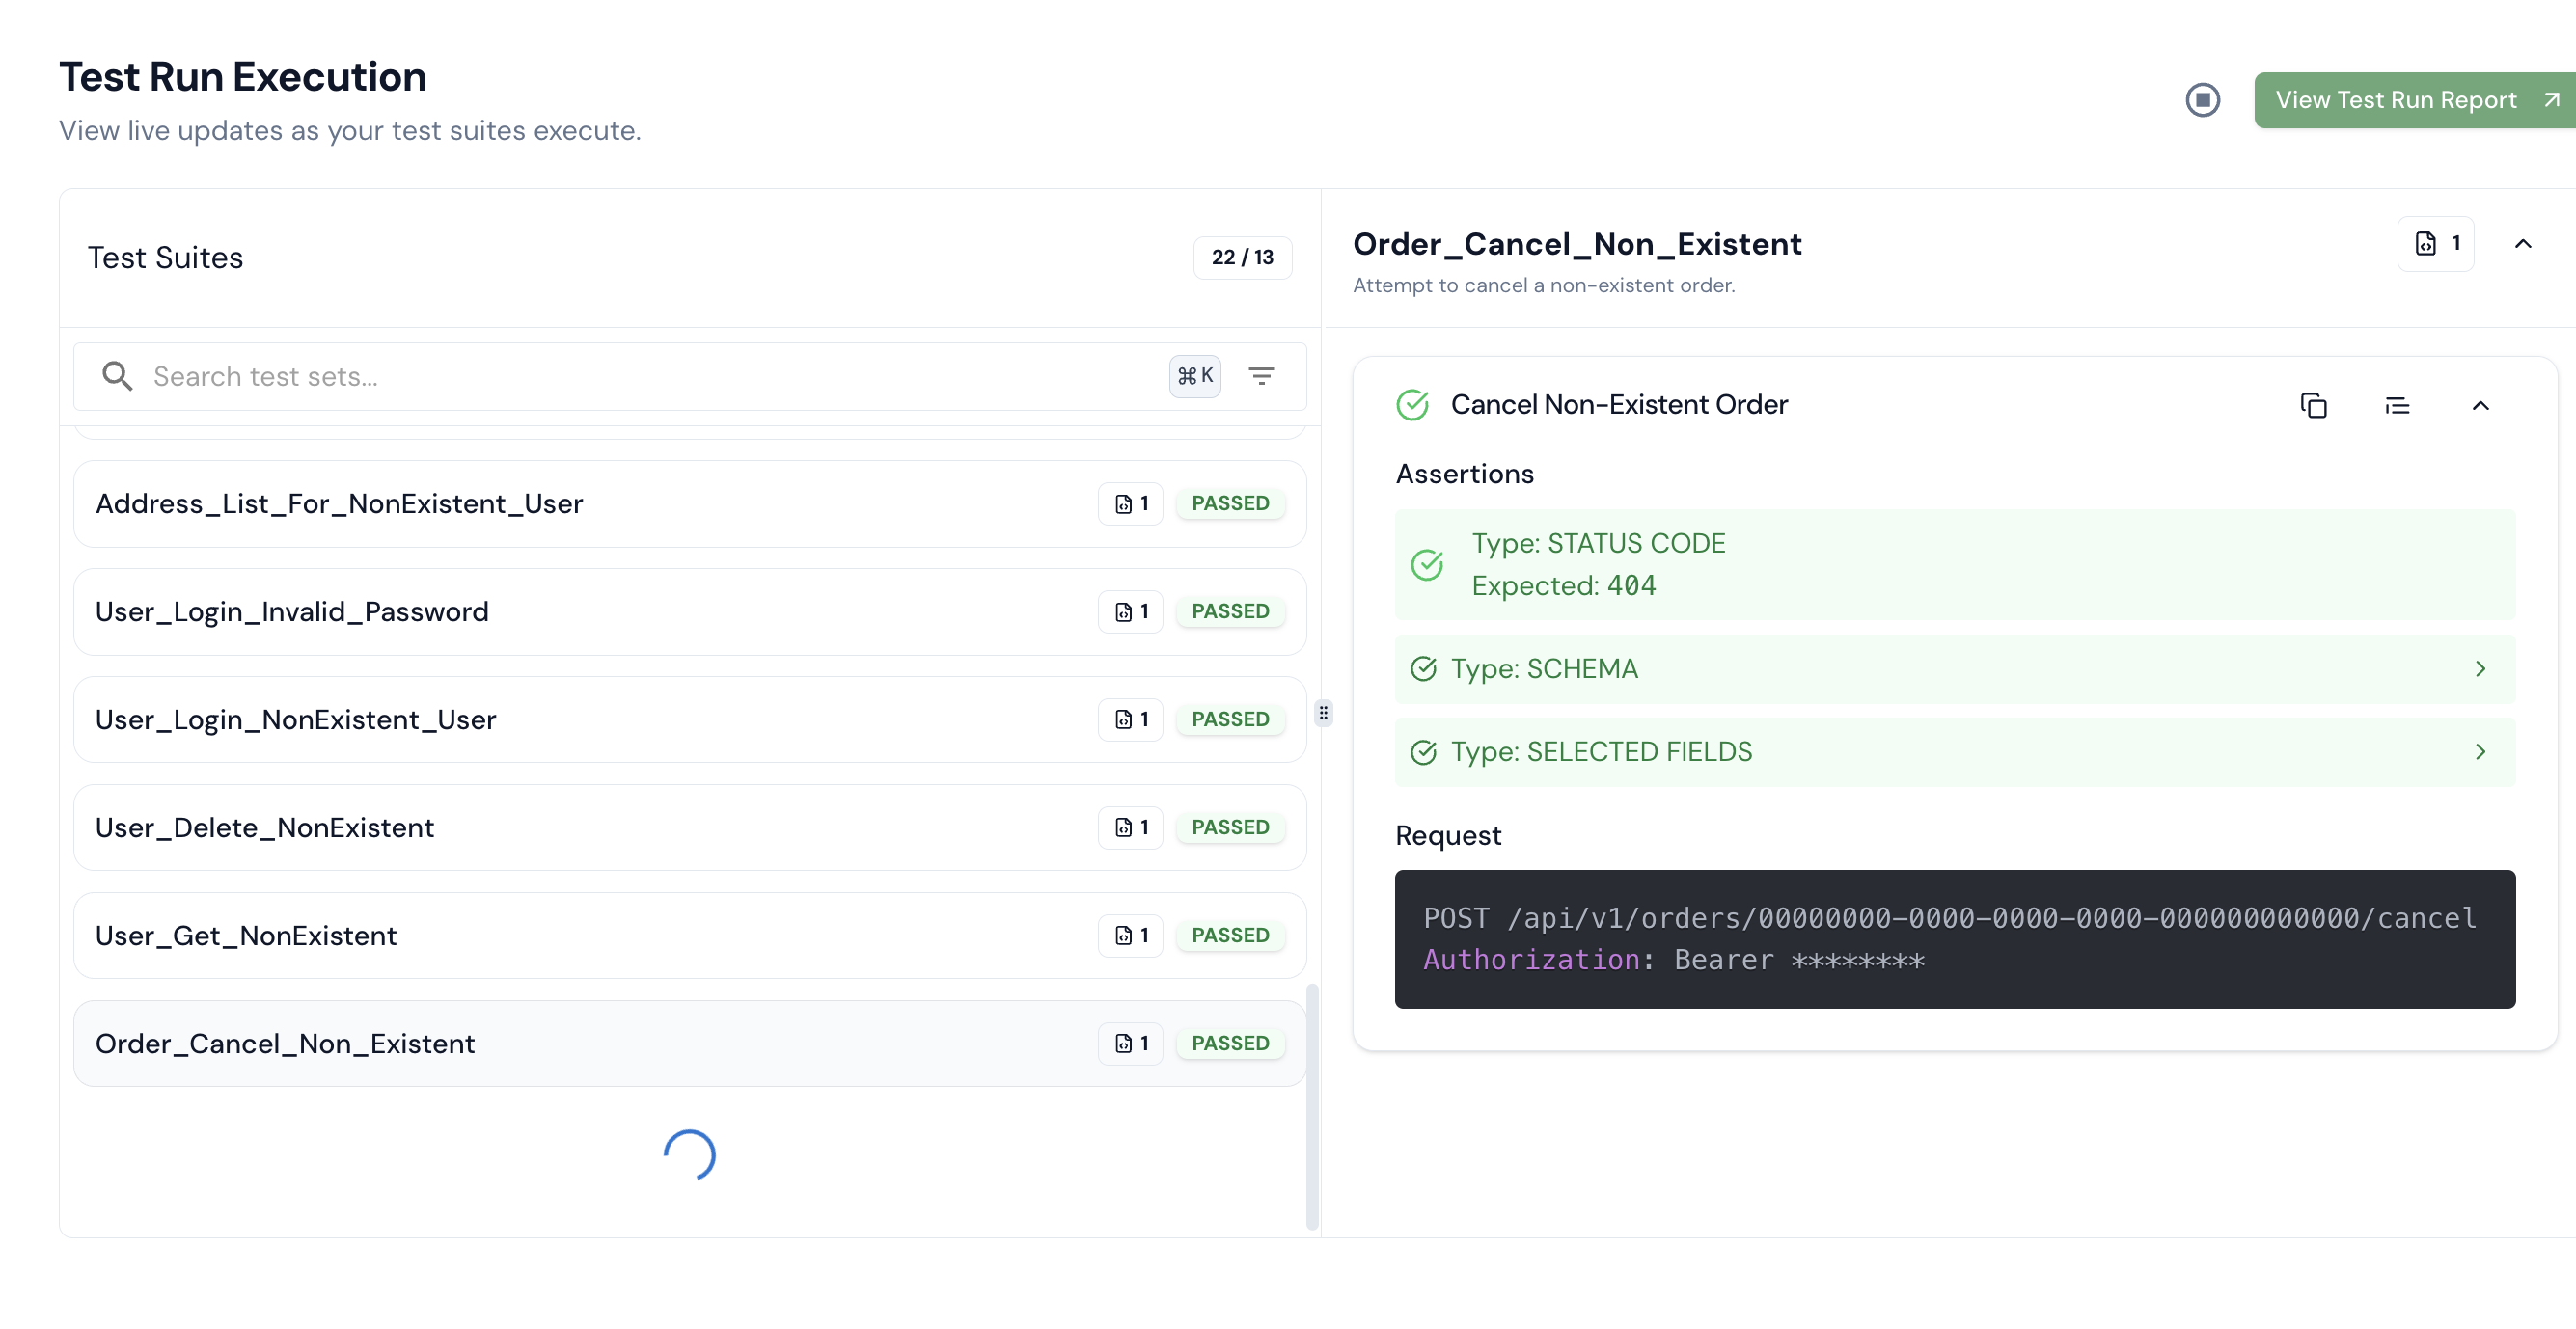Click the ⌘K shortcut badge in the search field
The height and width of the screenshot is (1329, 2576).
point(1194,375)
